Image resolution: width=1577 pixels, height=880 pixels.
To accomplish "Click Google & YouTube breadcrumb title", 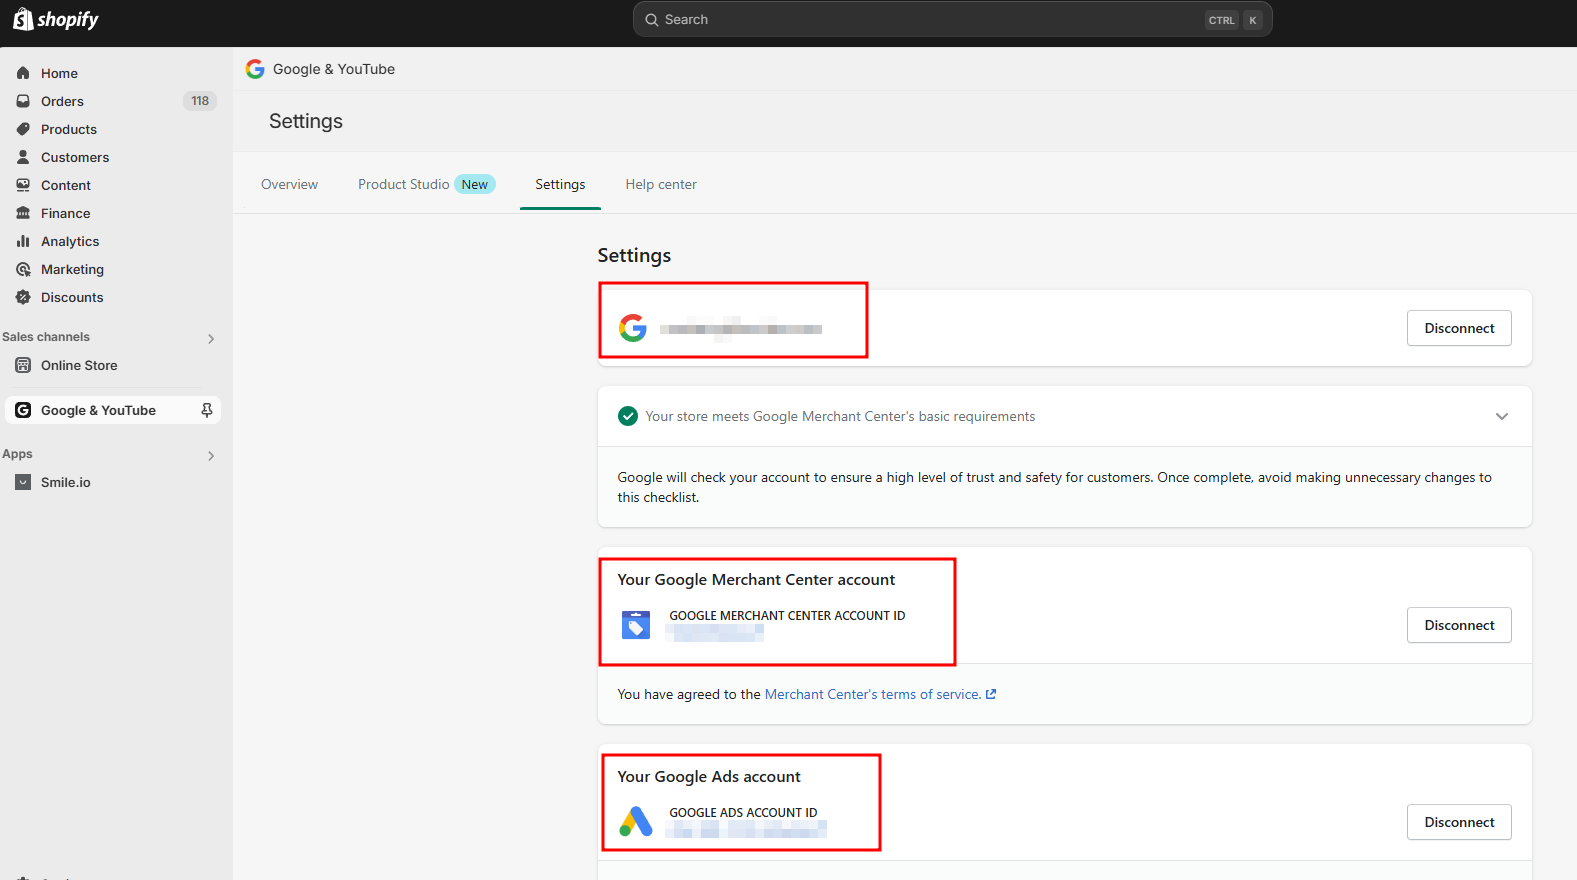I will click(x=334, y=69).
